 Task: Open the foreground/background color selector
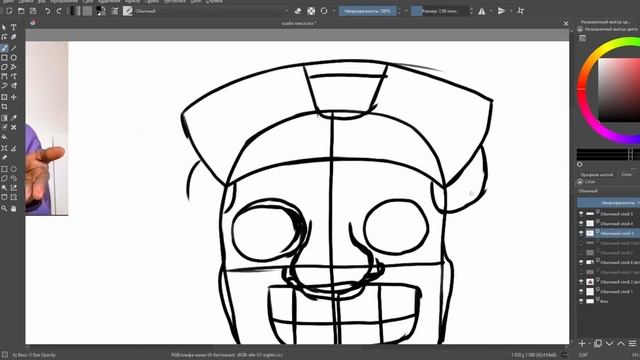[x=101, y=11]
